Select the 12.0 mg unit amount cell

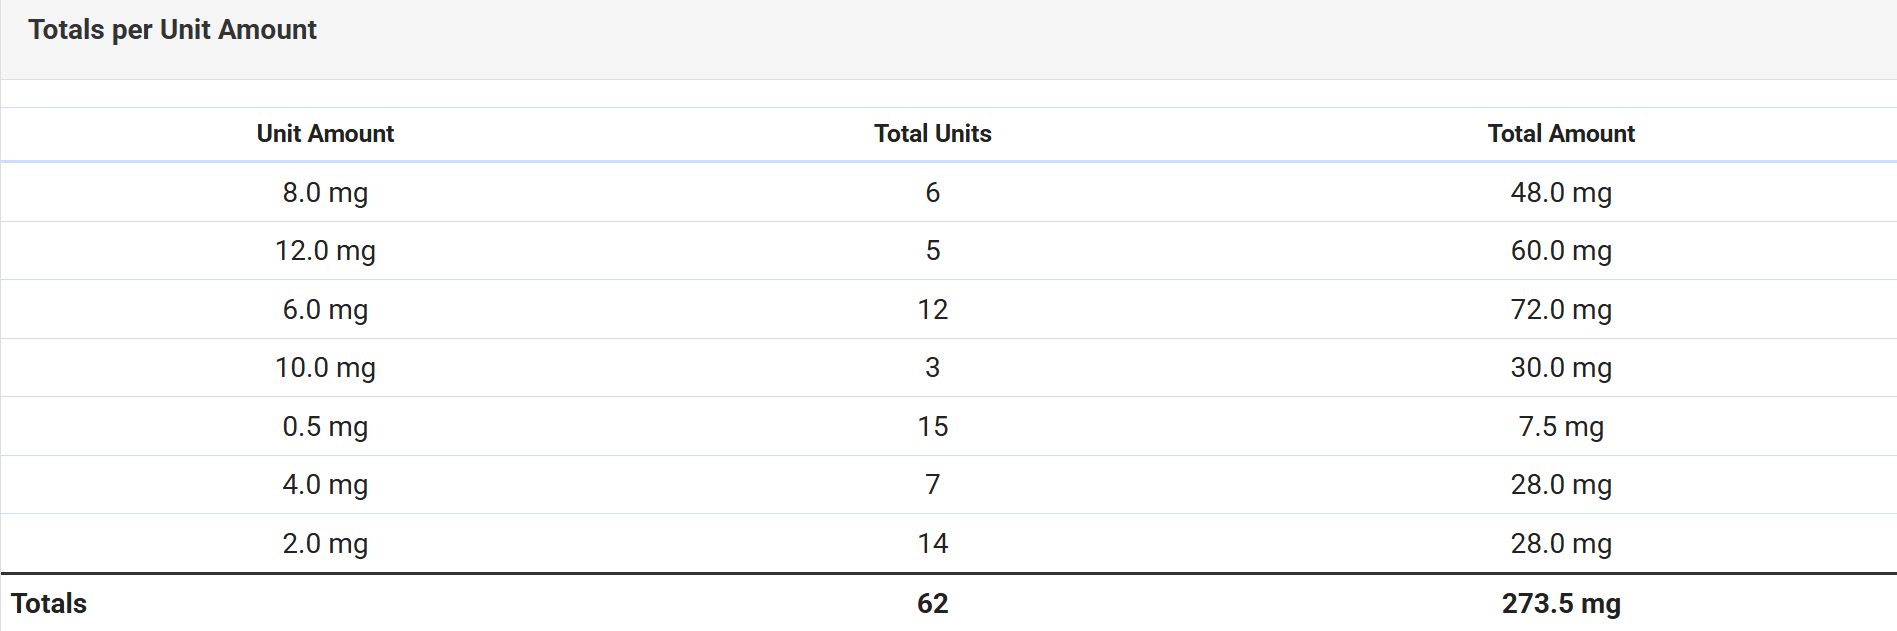[325, 250]
